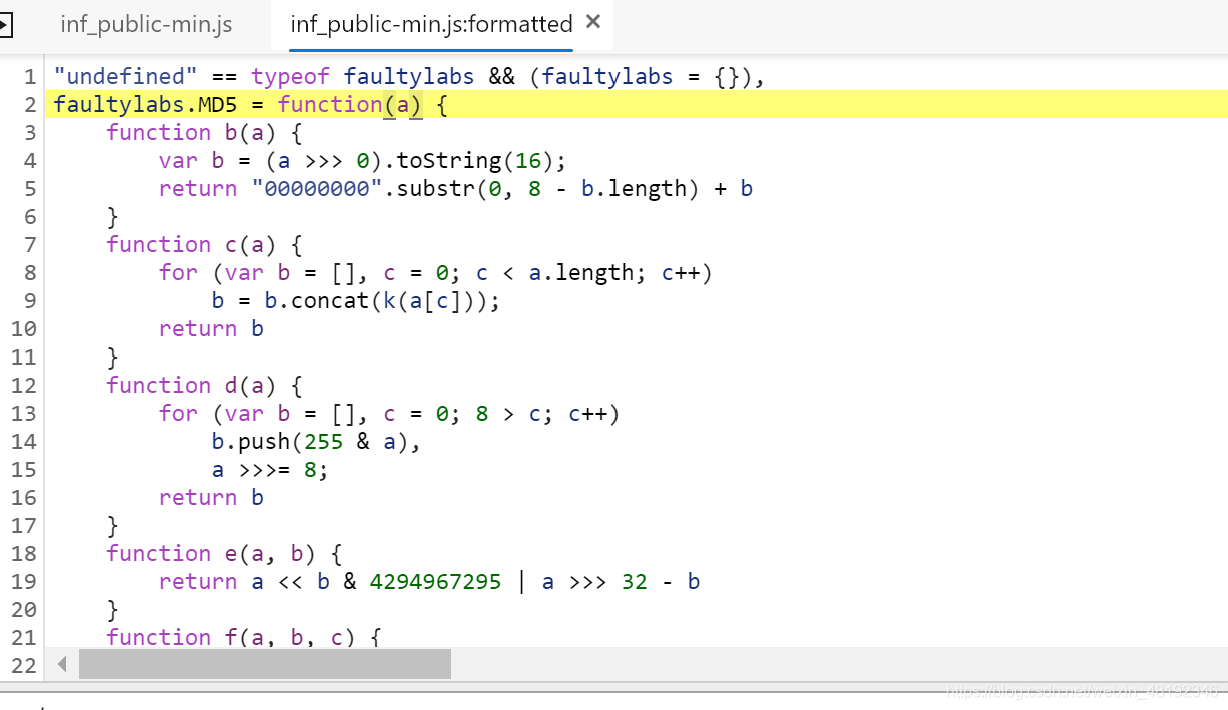Set breakpoint on line number 13

click(24, 413)
